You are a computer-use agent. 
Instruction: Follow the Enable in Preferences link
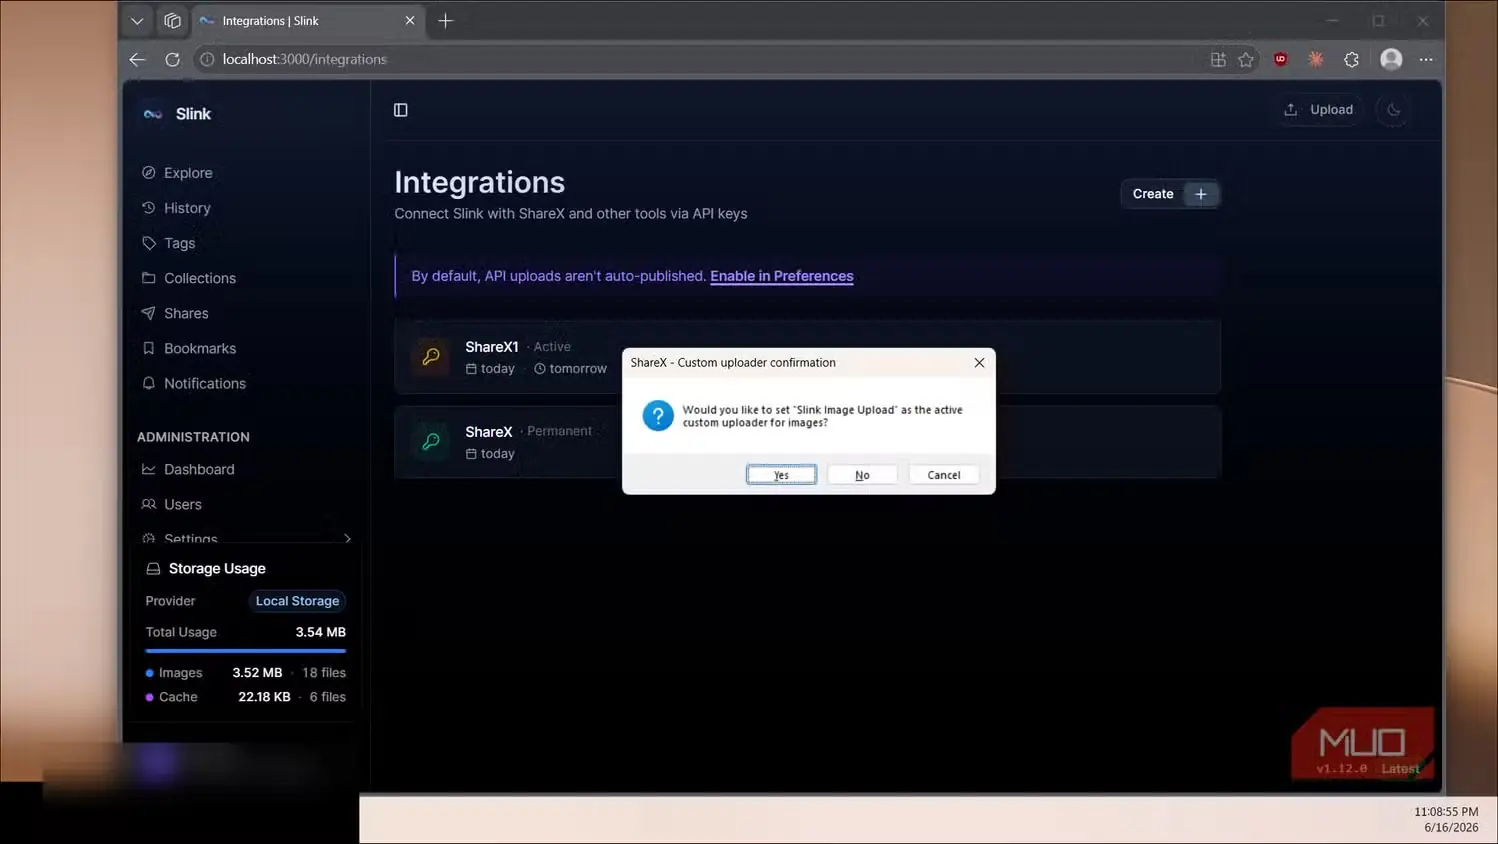(782, 276)
